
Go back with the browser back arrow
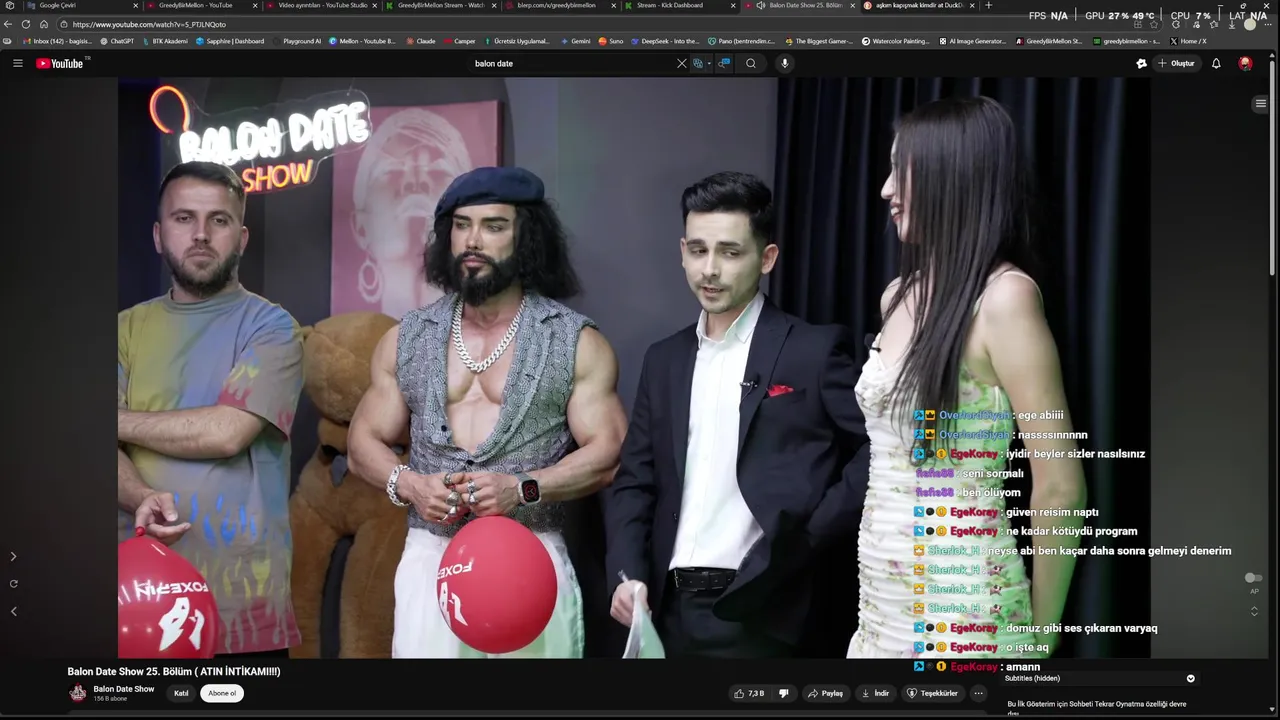pyautogui.click(x=9, y=24)
